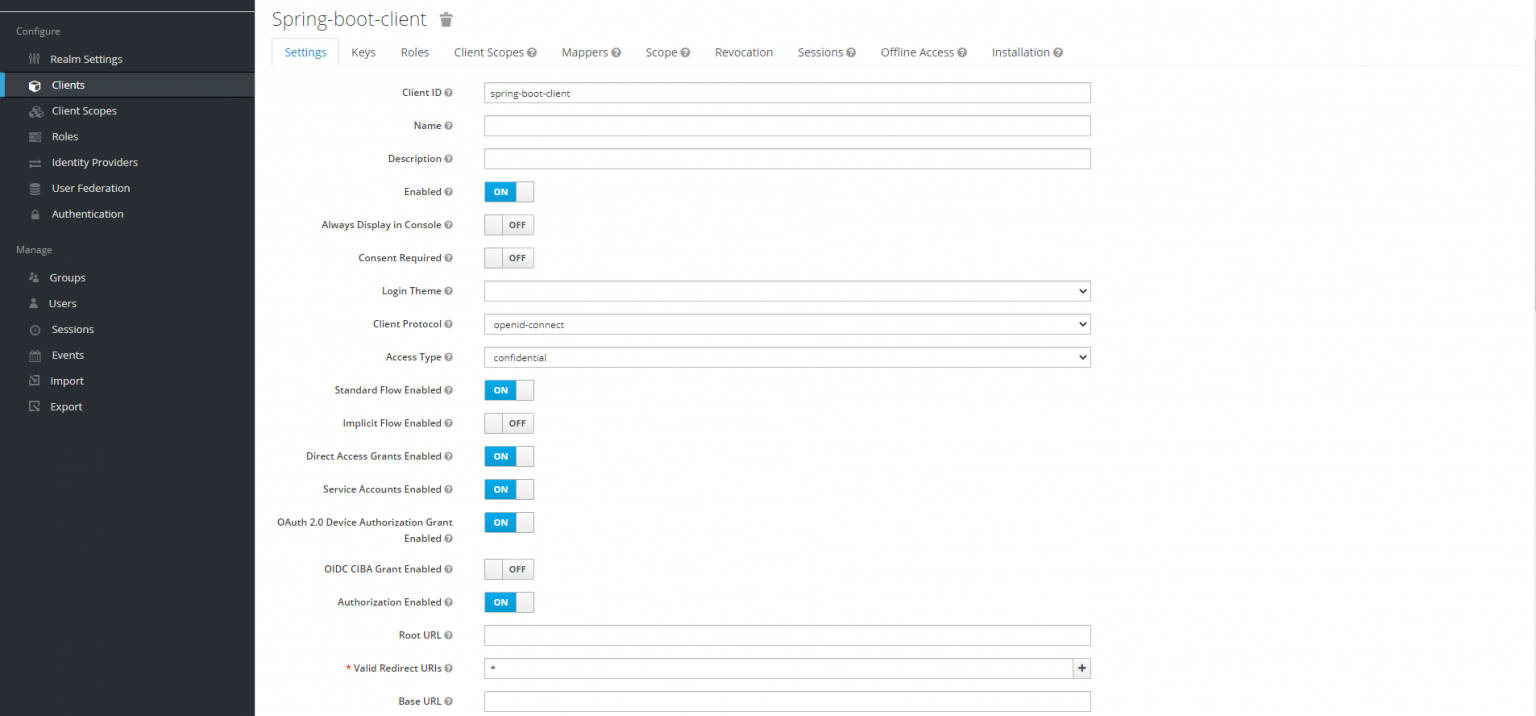Click the Authentication lock icon
This screenshot has height=716, width=1536.
tap(35, 214)
